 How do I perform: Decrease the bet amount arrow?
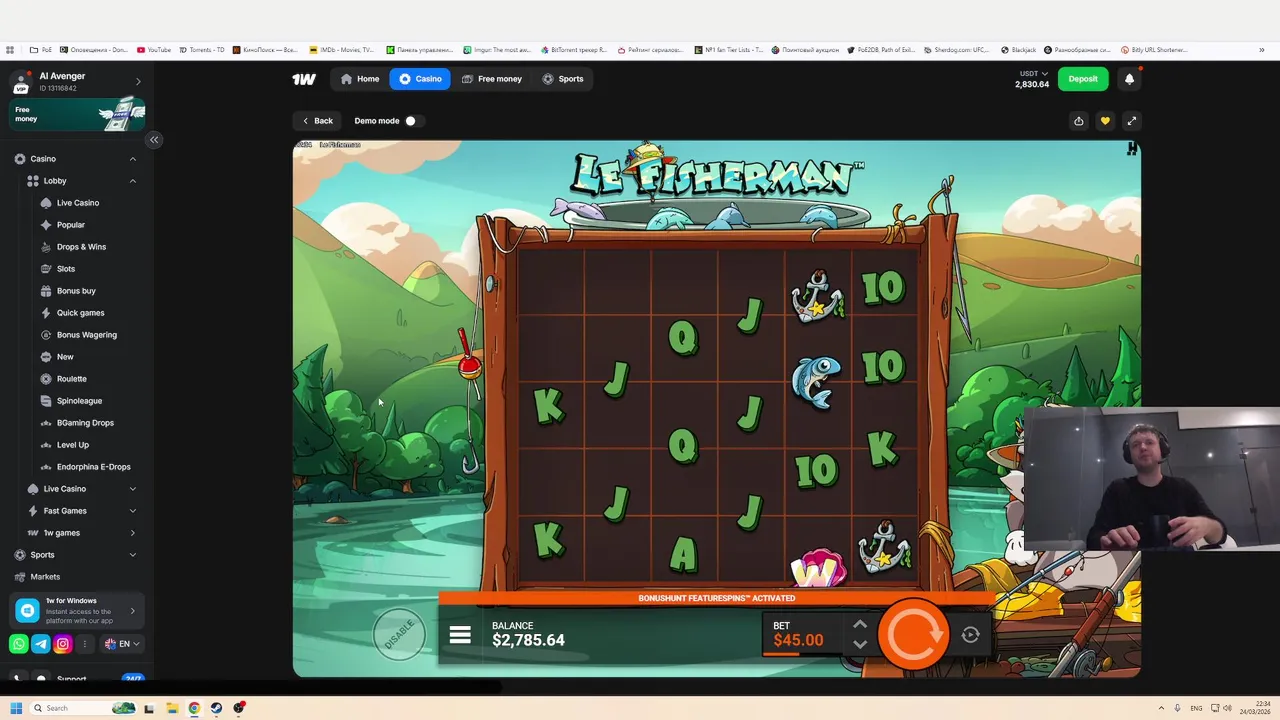(x=859, y=645)
